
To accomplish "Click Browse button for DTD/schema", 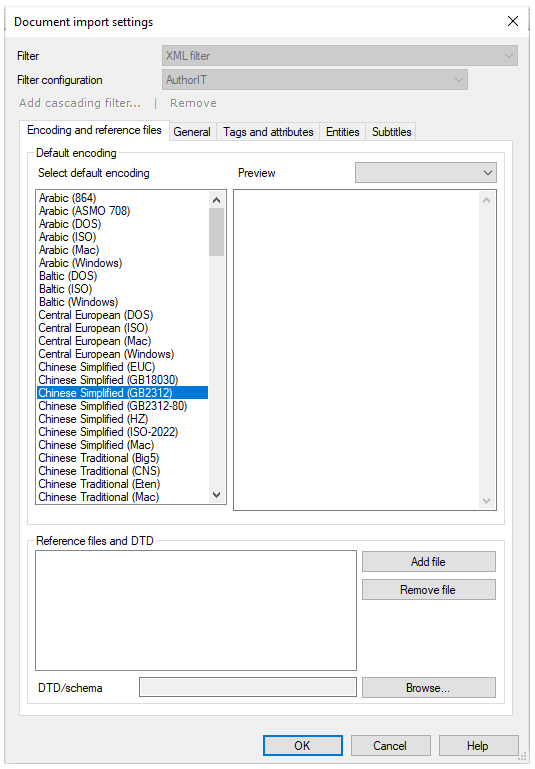I will [429, 688].
